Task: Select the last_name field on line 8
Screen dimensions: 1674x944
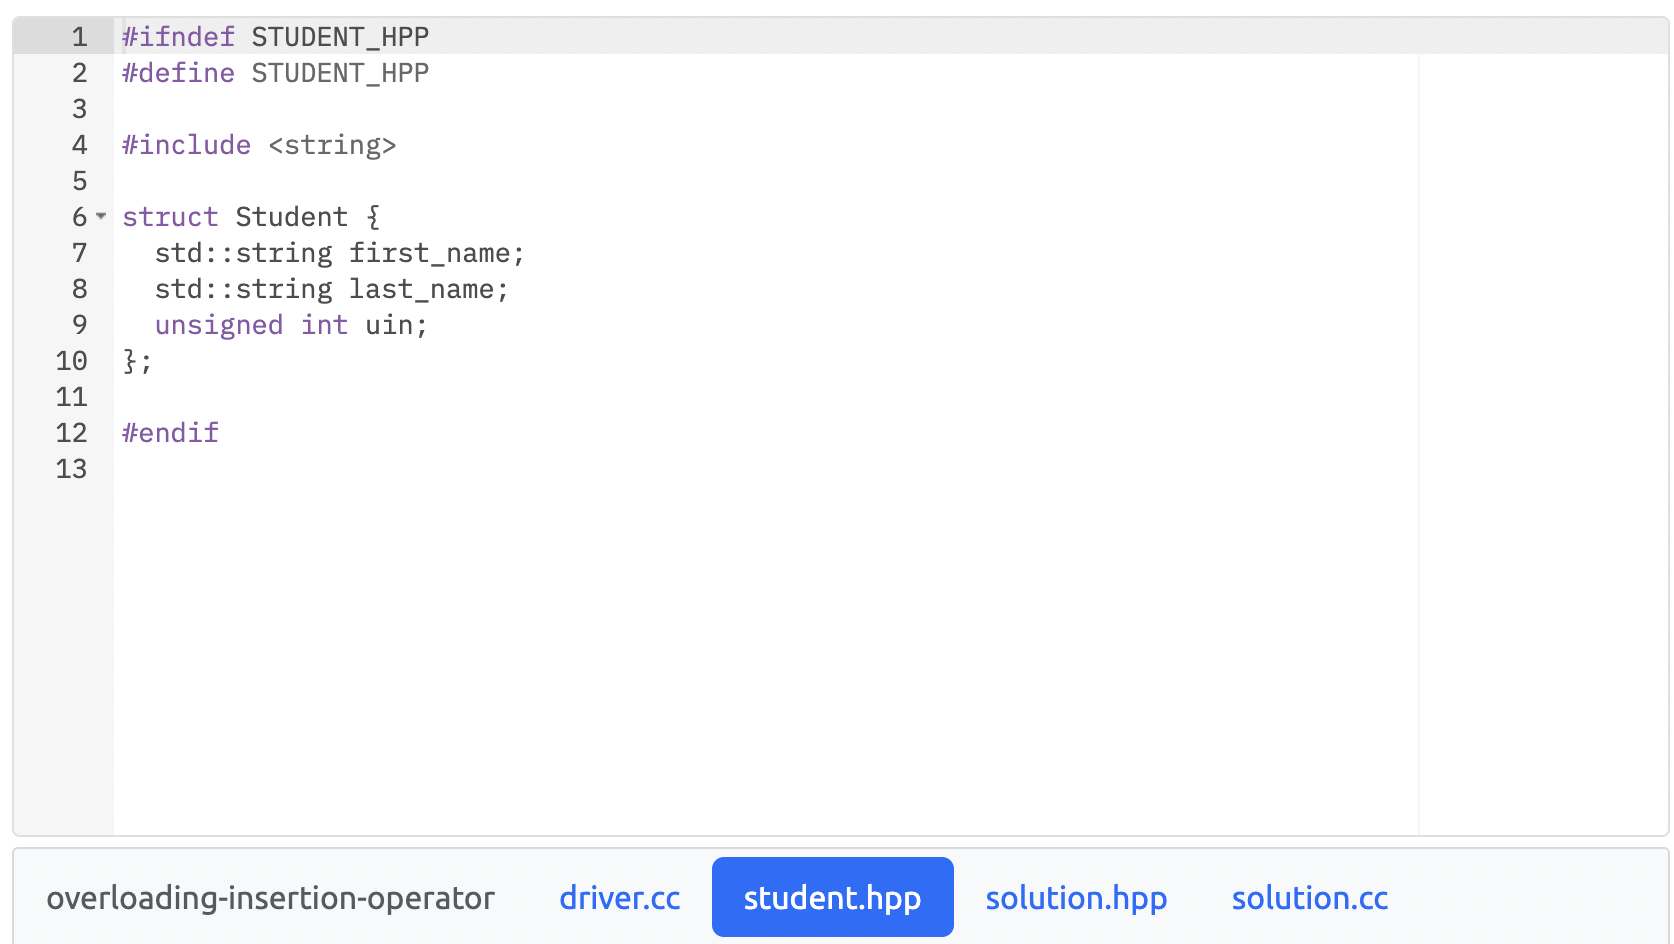Action: (330, 288)
